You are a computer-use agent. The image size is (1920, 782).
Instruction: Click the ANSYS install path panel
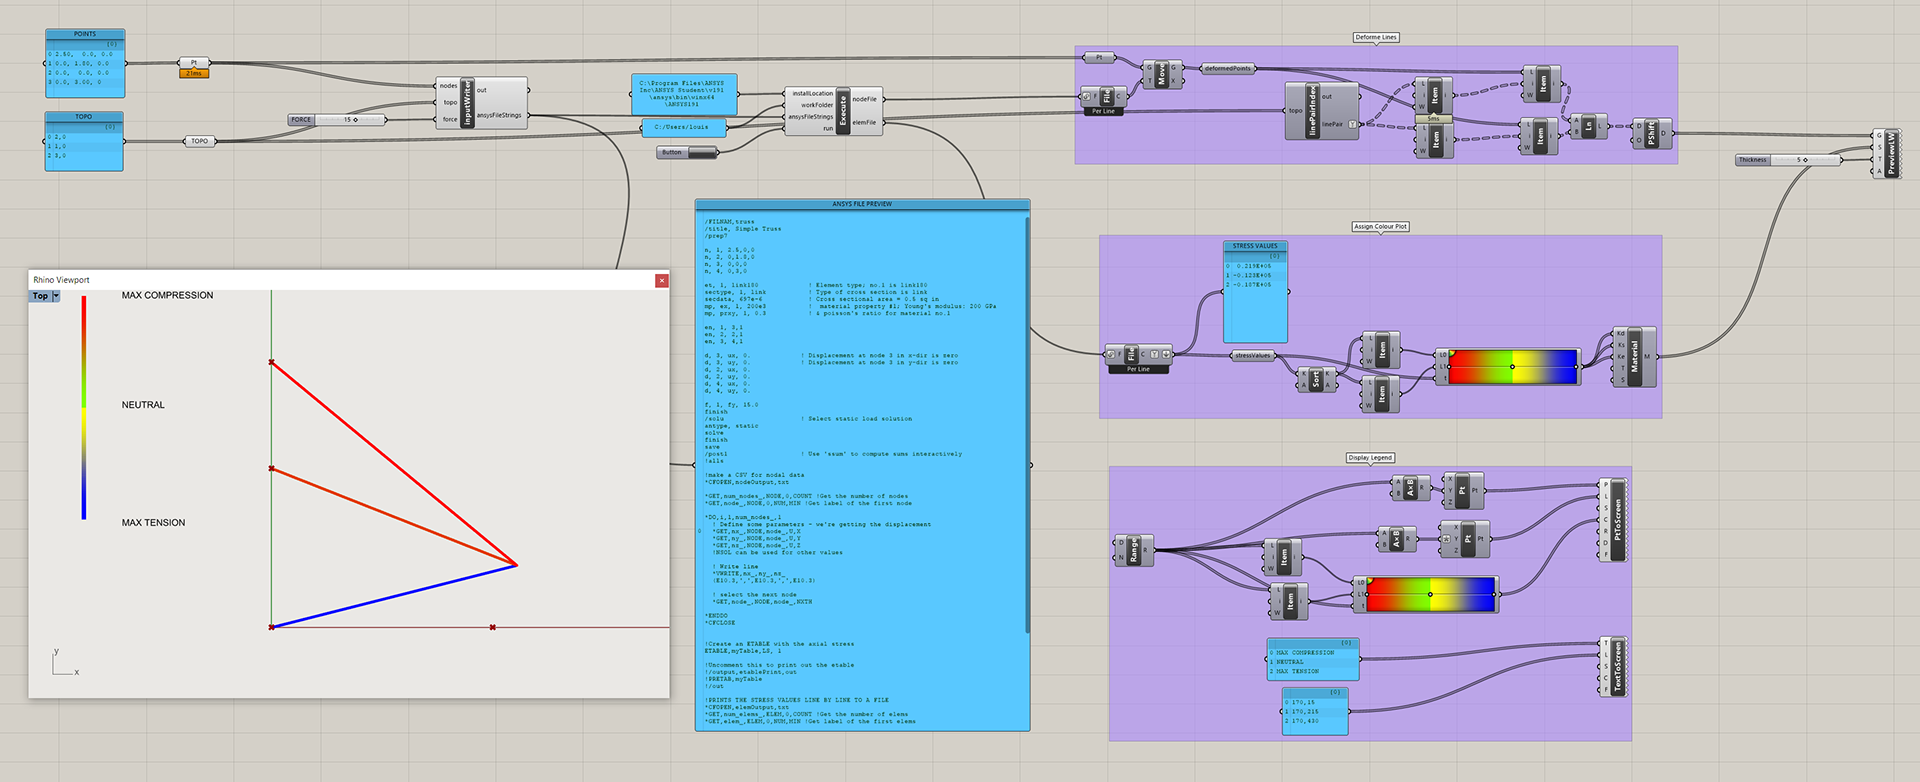(685, 94)
